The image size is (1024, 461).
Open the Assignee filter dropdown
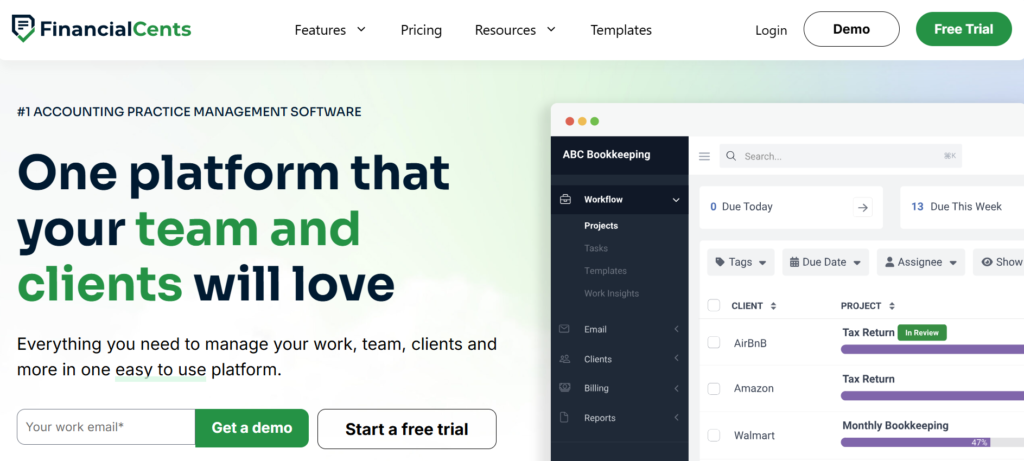pos(921,262)
